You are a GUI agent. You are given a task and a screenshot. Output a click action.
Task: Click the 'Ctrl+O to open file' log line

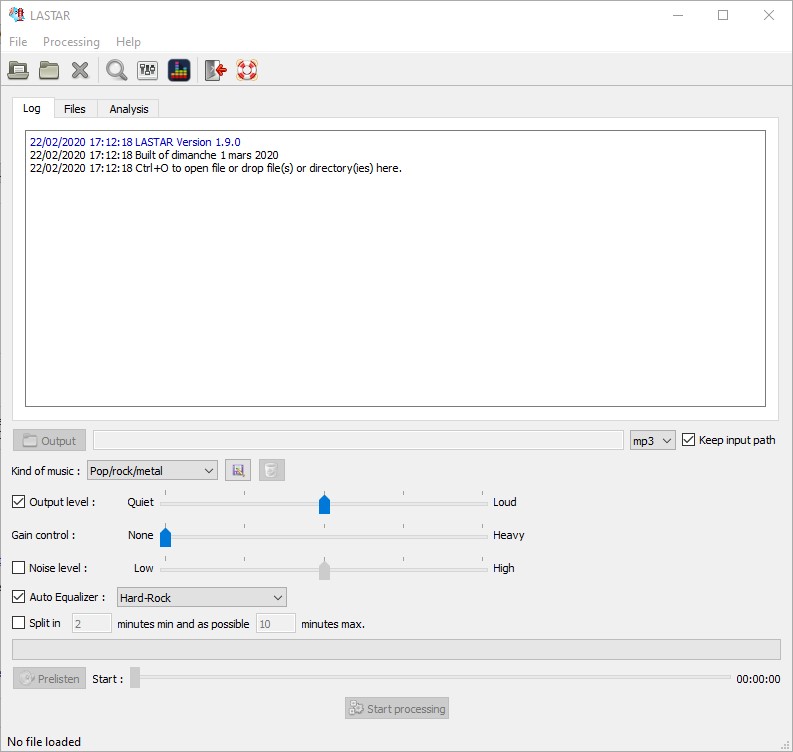[216, 168]
